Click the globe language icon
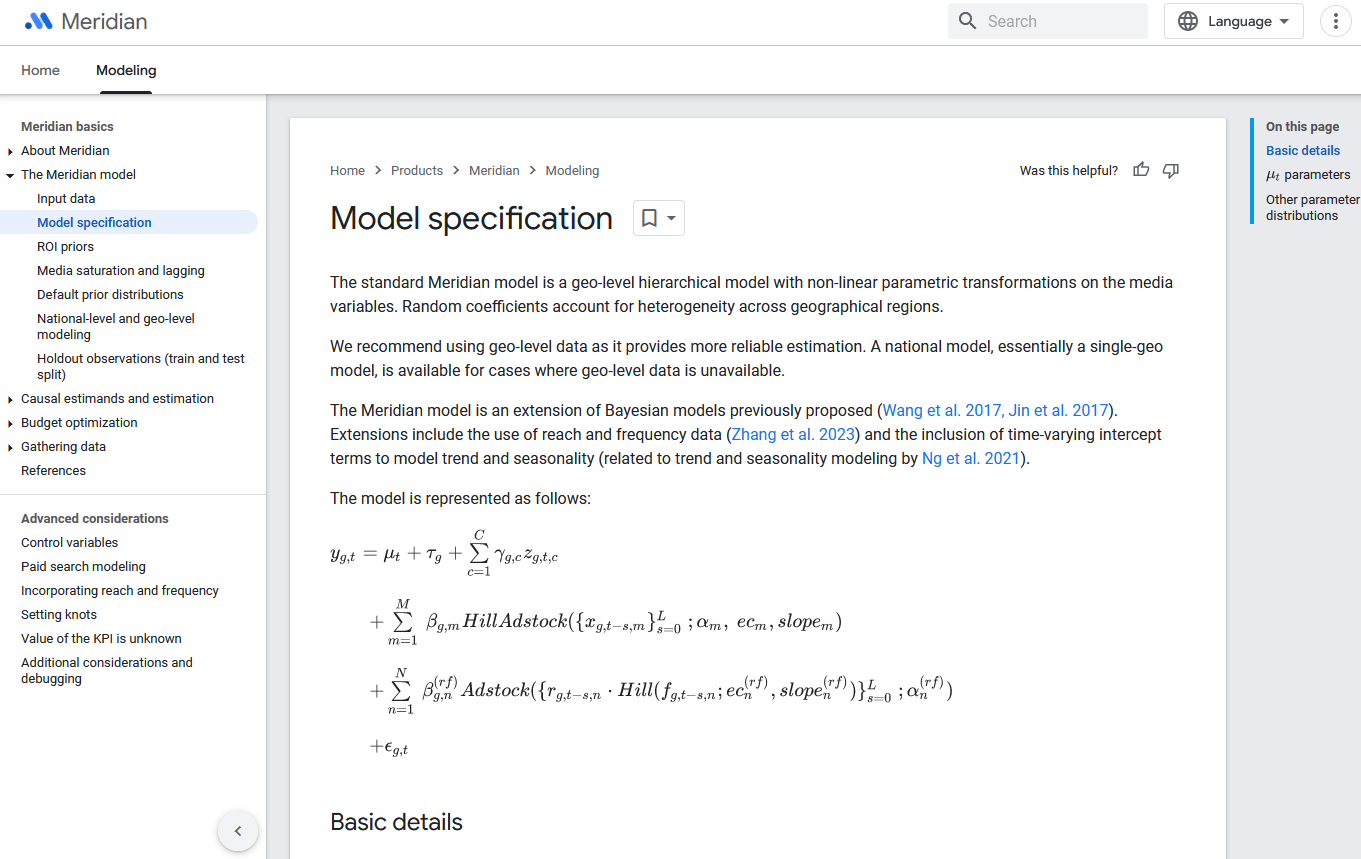This screenshot has height=859, width=1361. pos(1188,21)
